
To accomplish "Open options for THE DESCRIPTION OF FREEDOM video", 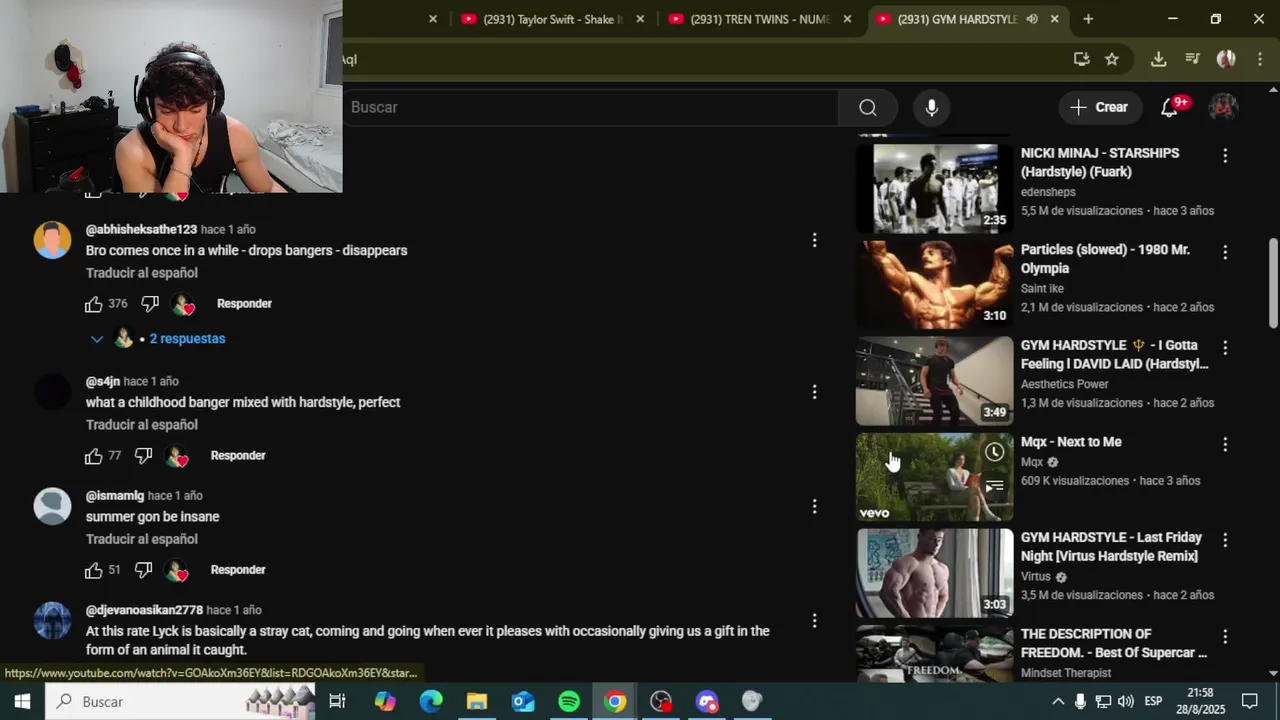I will coord(1225,636).
